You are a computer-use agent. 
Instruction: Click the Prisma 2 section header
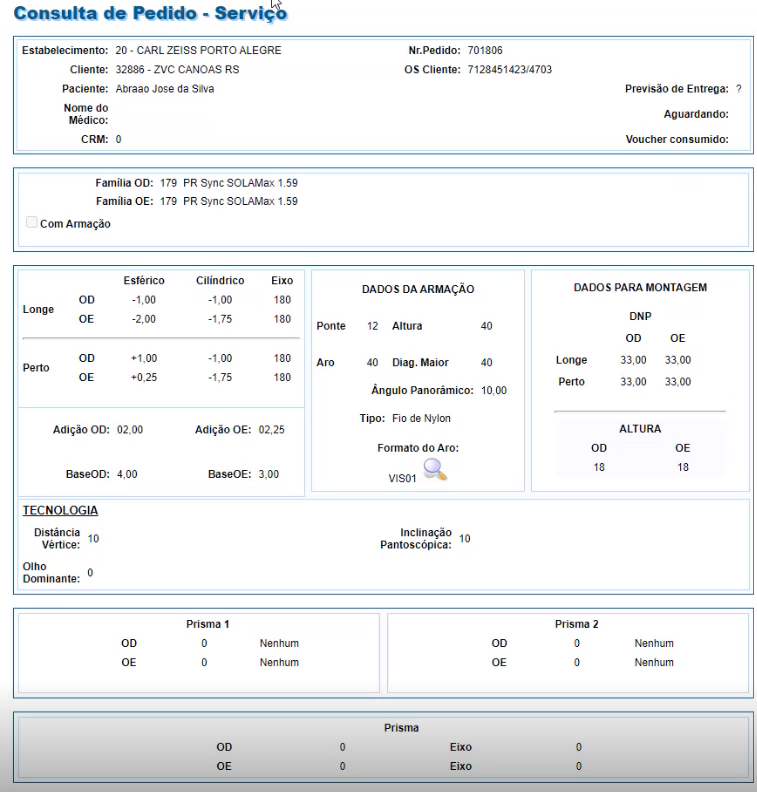tap(576, 624)
